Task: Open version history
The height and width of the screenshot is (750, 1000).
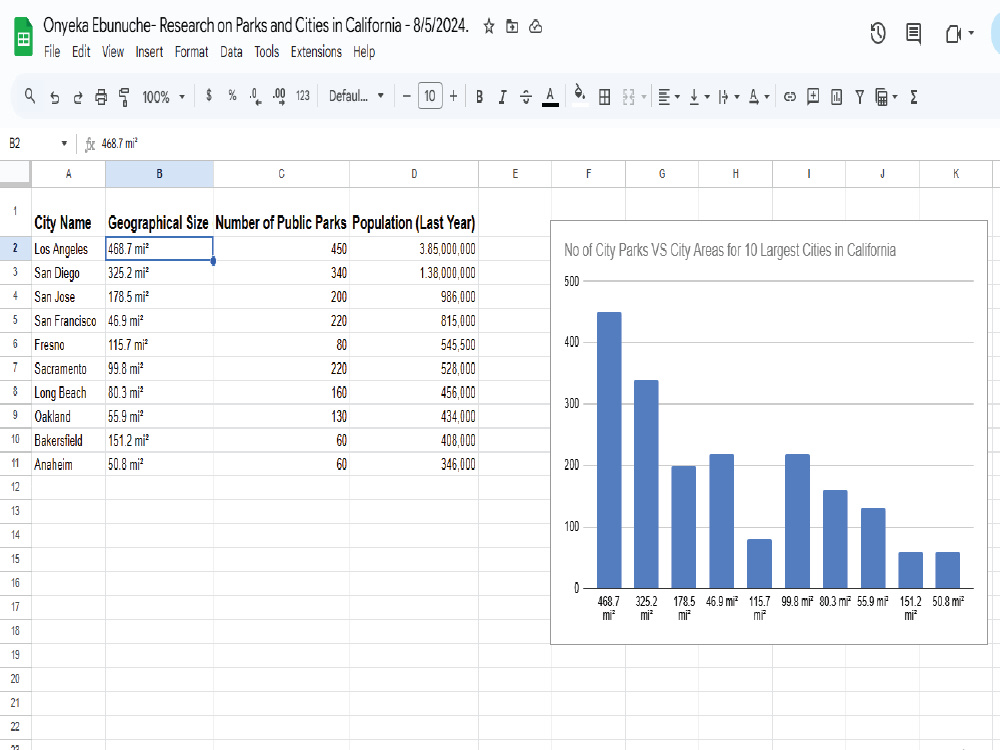Action: tap(877, 33)
